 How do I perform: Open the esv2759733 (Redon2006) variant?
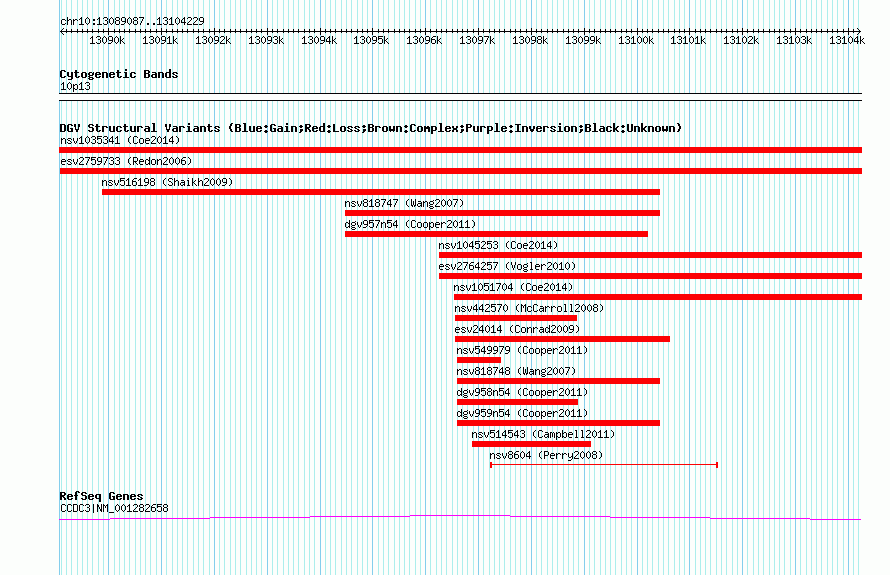coord(126,161)
